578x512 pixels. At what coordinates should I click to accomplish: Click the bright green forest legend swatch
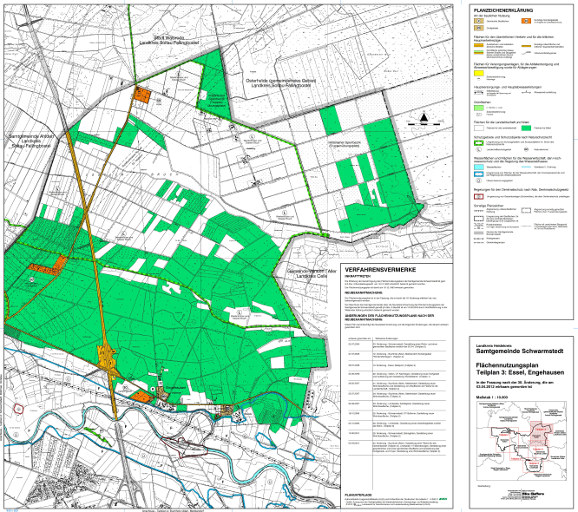[526, 128]
